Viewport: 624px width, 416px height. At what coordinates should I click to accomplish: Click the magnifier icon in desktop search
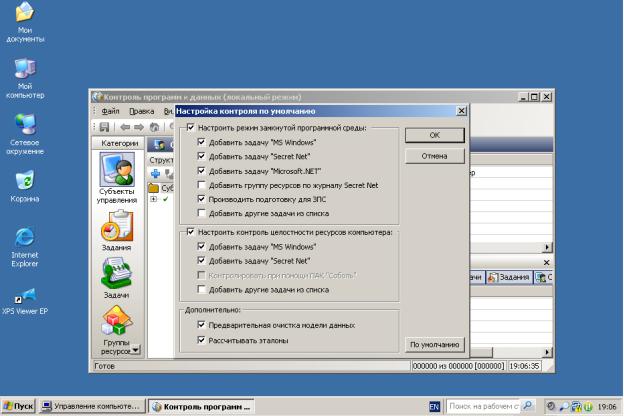click(x=527, y=406)
